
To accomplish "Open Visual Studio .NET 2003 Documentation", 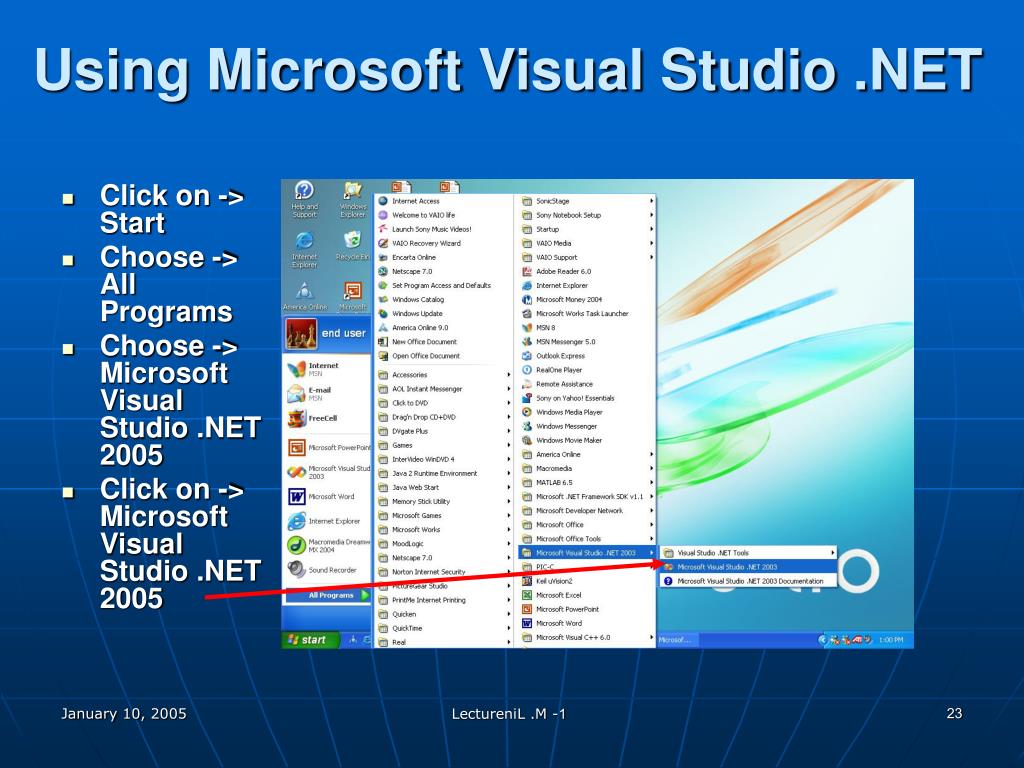I will [748, 581].
